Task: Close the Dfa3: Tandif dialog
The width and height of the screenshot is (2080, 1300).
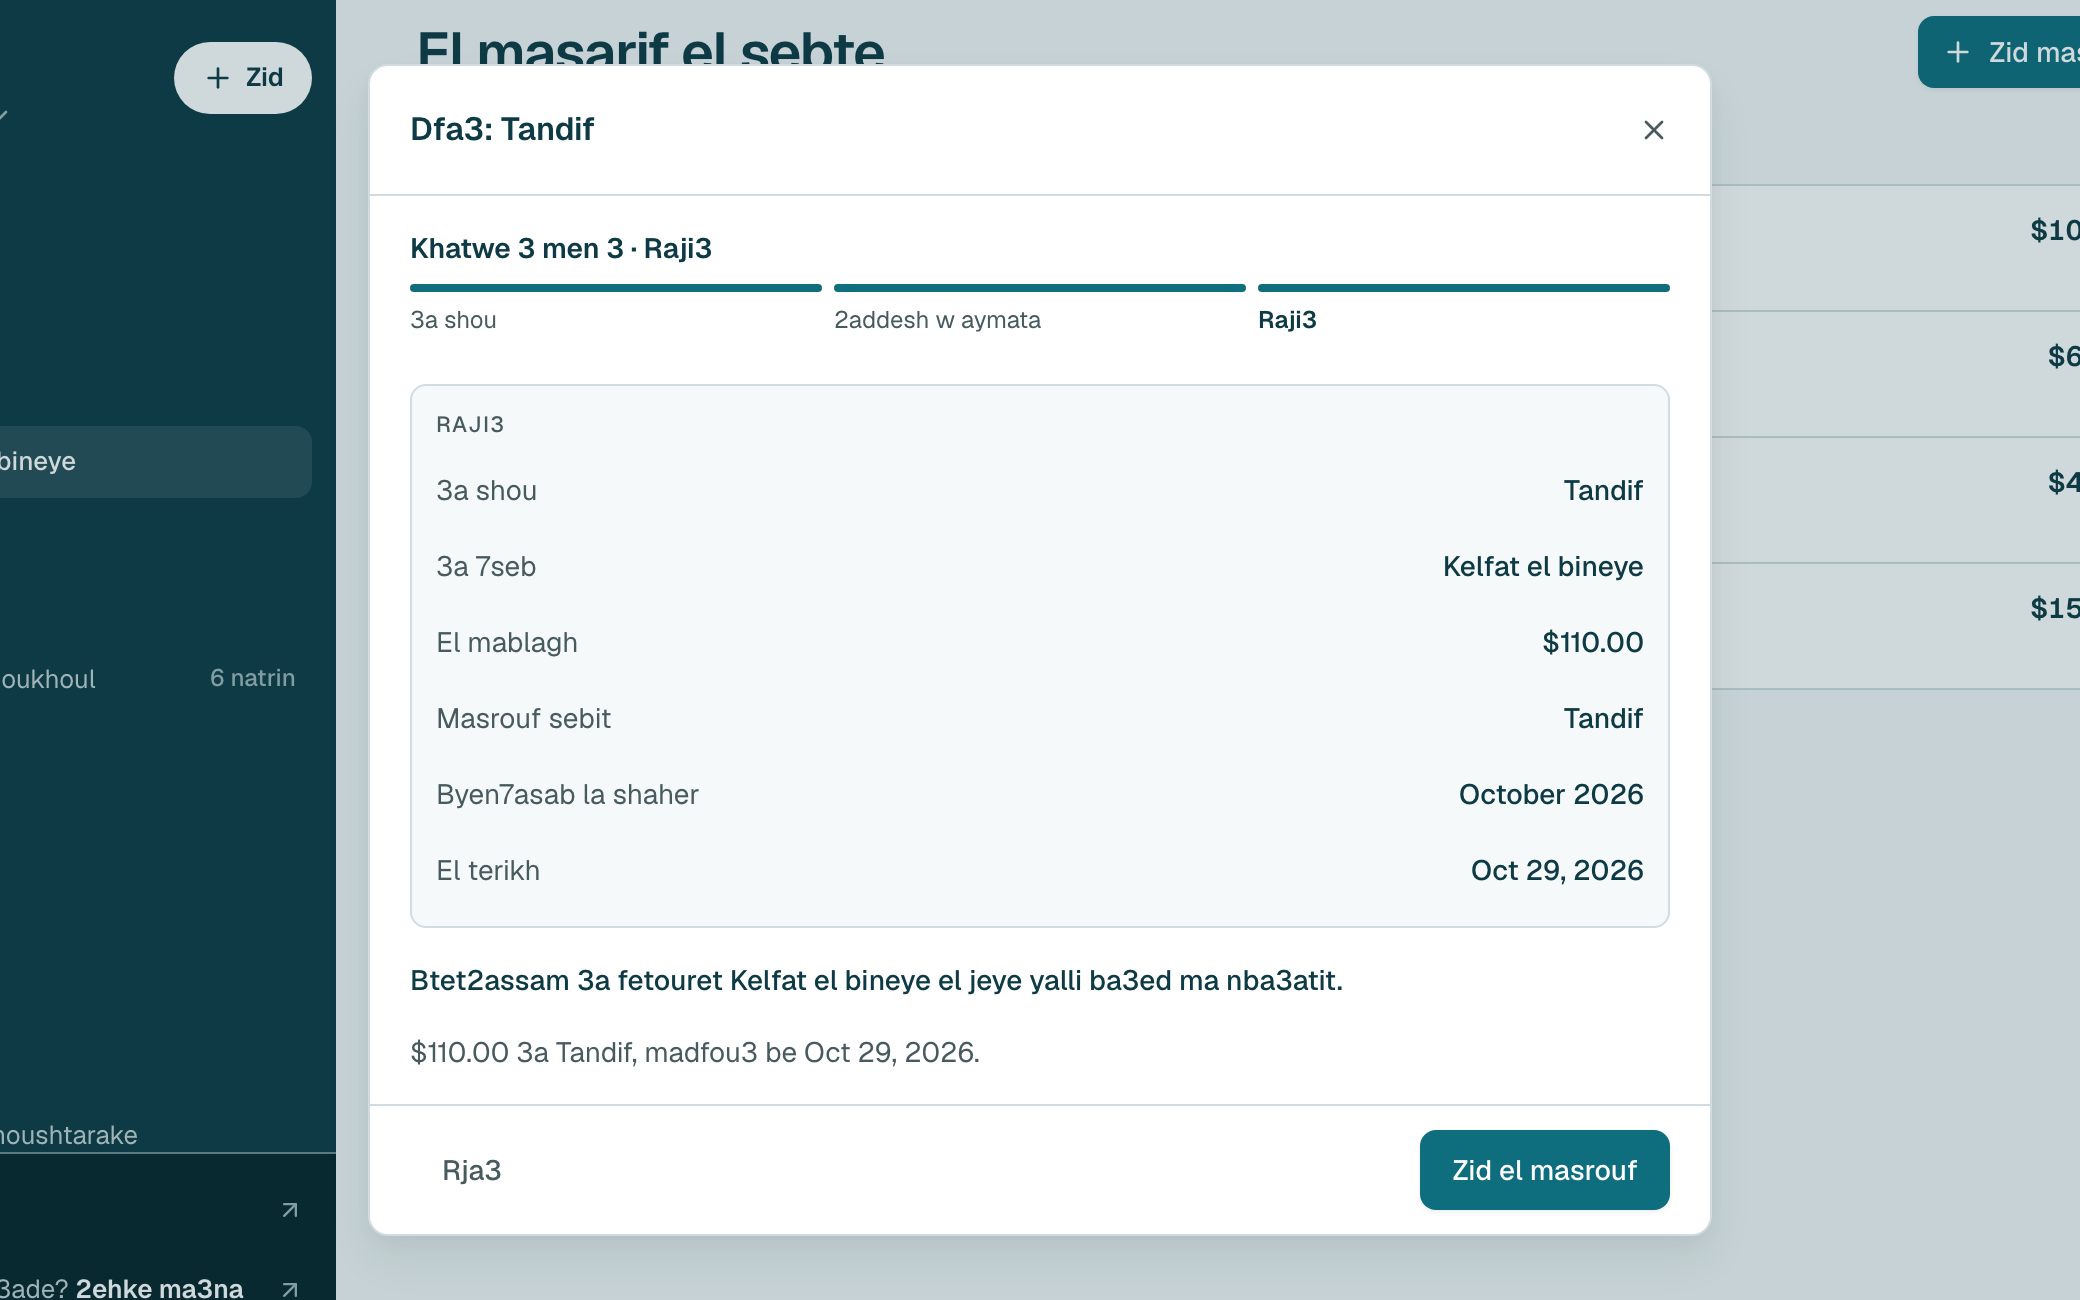Action: coord(1653,130)
